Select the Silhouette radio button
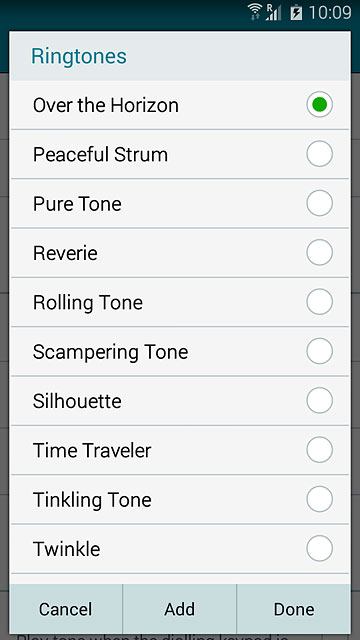Viewport: 360px width, 640px height. [320, 400]
